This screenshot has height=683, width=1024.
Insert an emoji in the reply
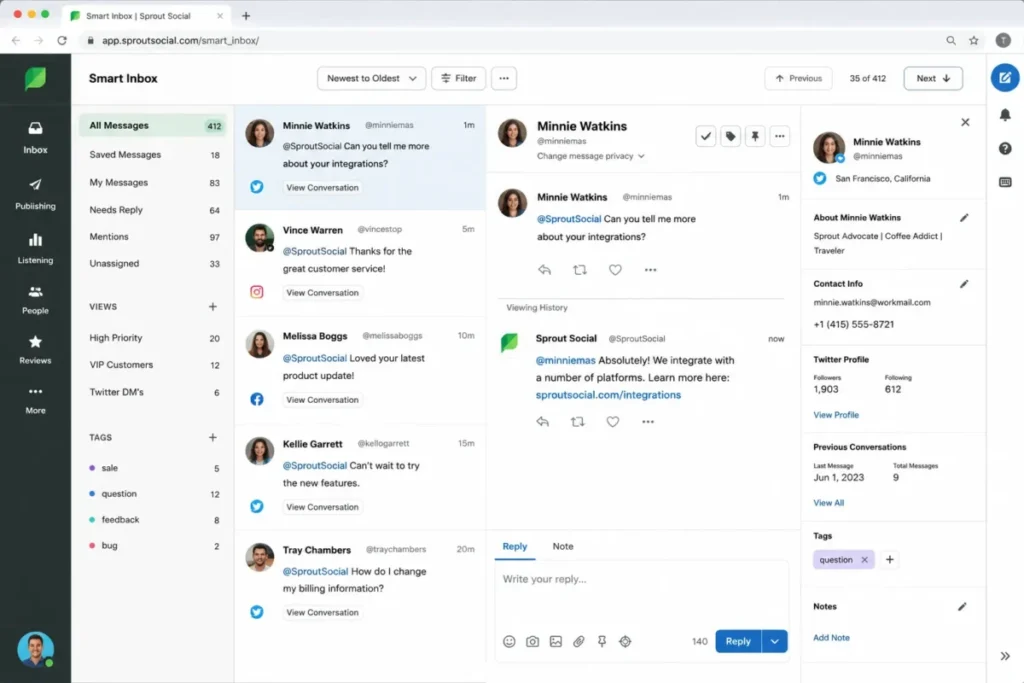click(509, 641)
